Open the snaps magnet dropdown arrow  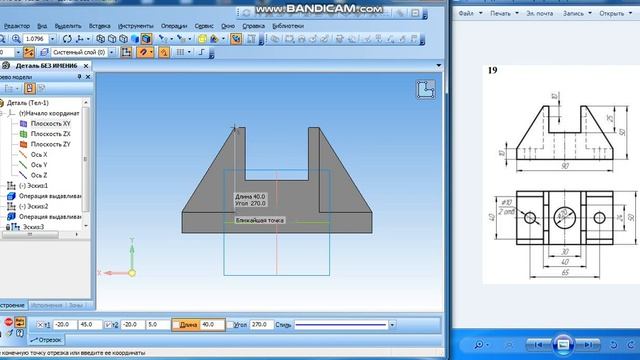151,52
